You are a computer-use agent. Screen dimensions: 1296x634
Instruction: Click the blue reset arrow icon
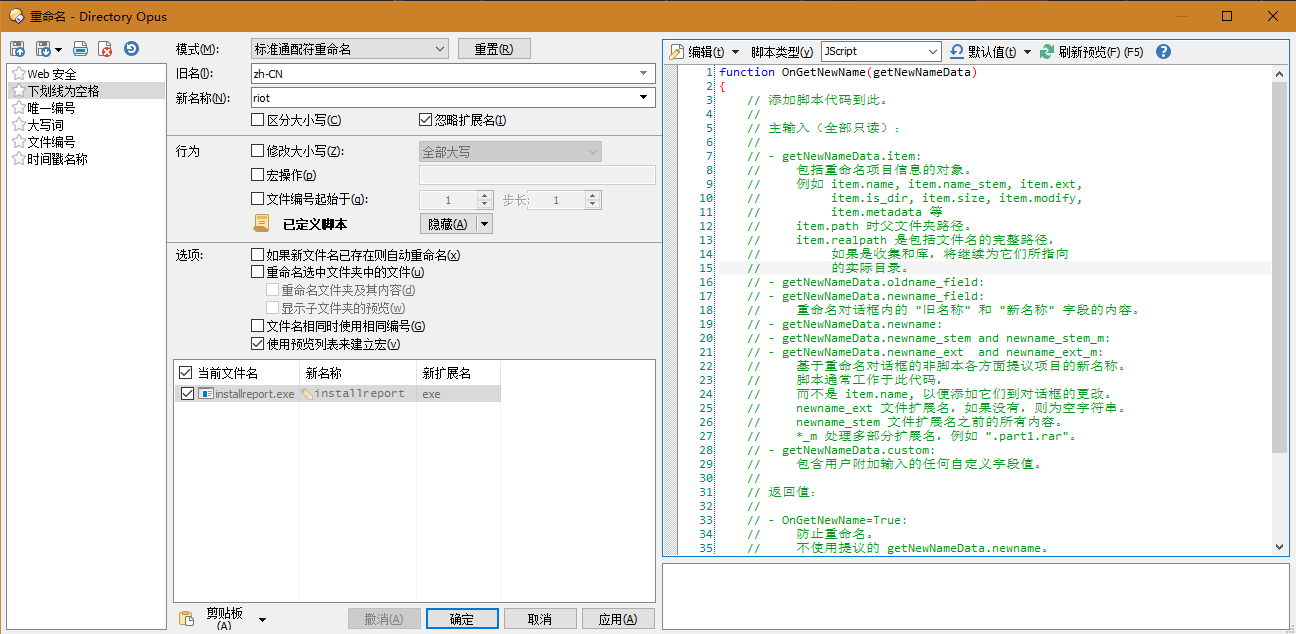click(x=131, y=49)
